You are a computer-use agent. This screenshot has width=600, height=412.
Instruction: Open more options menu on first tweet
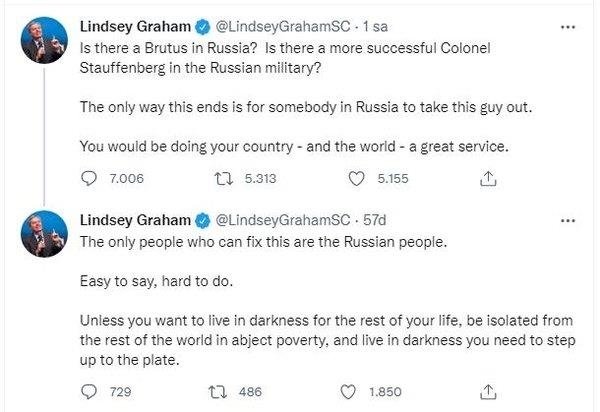[x=568, y=27]
